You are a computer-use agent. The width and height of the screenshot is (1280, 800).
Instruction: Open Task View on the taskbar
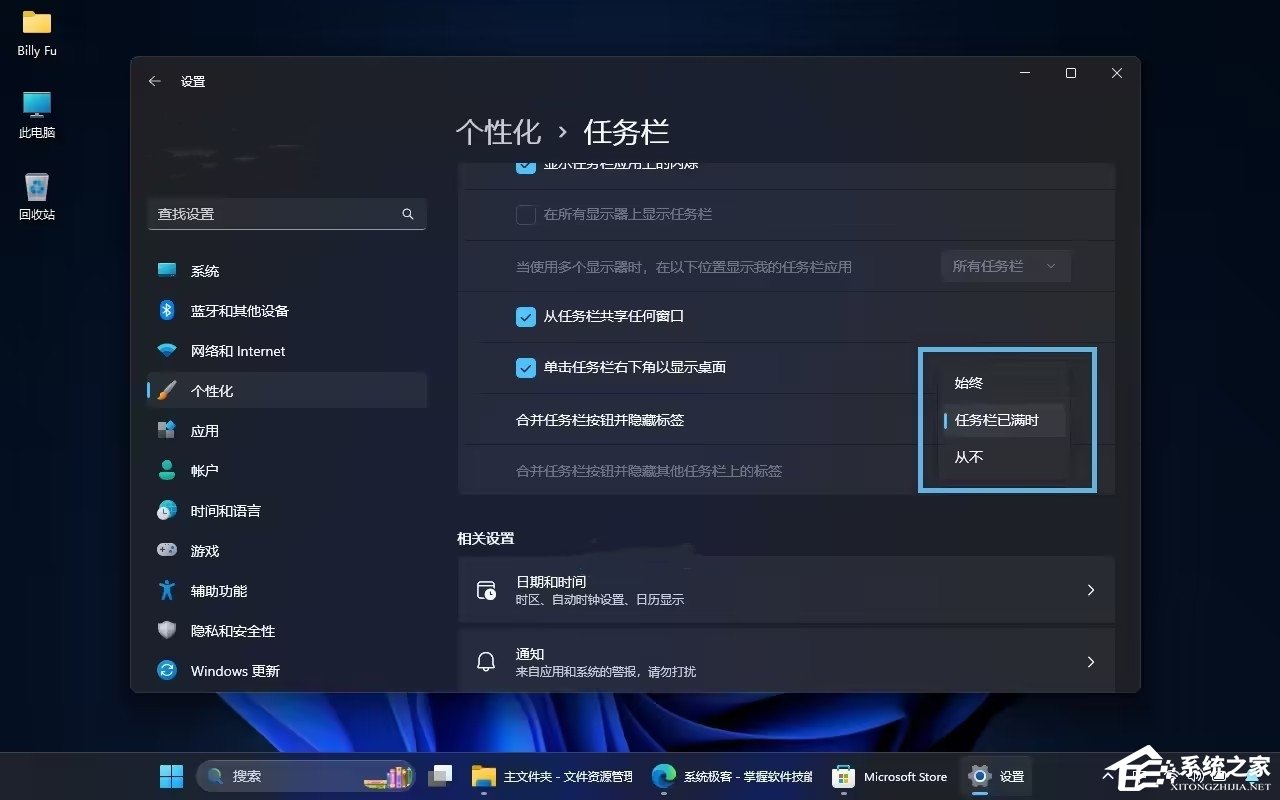(x=440, y=776)
